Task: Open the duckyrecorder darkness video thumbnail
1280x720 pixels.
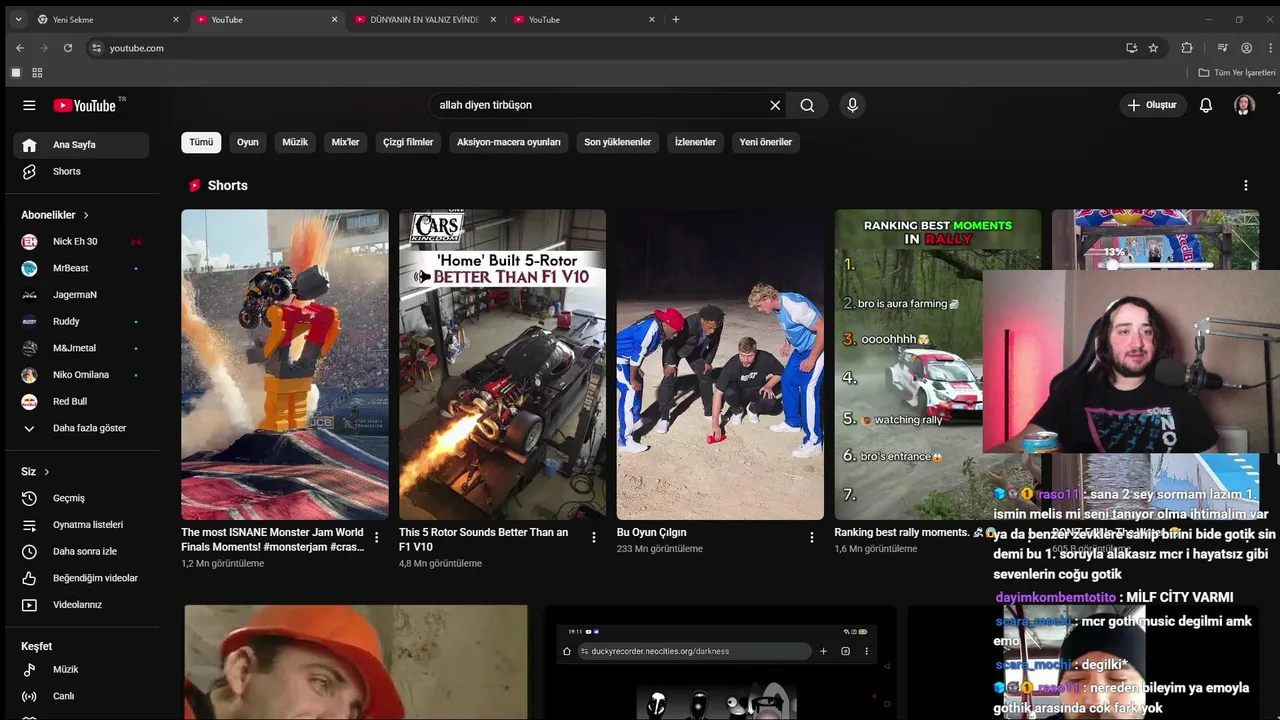Action: point(718,662)
